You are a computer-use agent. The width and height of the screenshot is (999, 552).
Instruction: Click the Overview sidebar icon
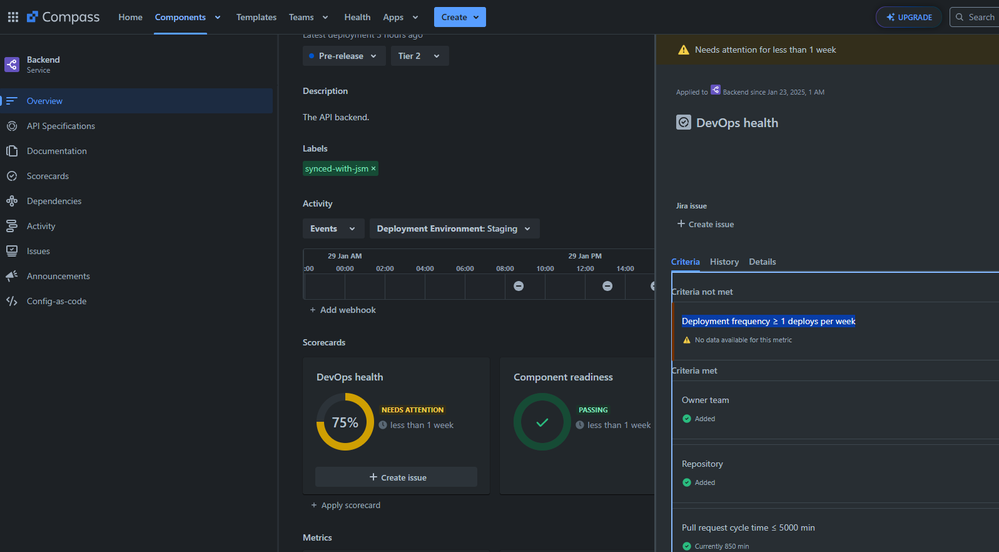click(11, 101)
